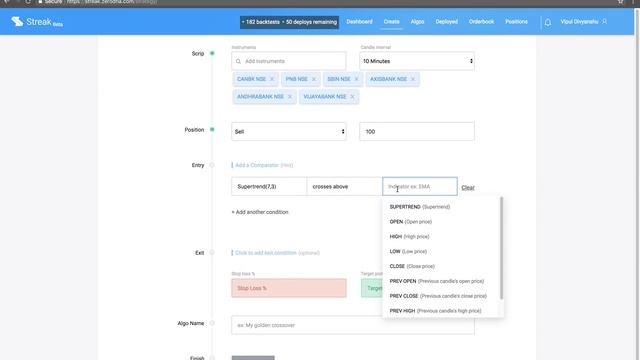Click the search magnifier in instruments field
Viewport: 640px width, 360px height.
coord(238,61)
